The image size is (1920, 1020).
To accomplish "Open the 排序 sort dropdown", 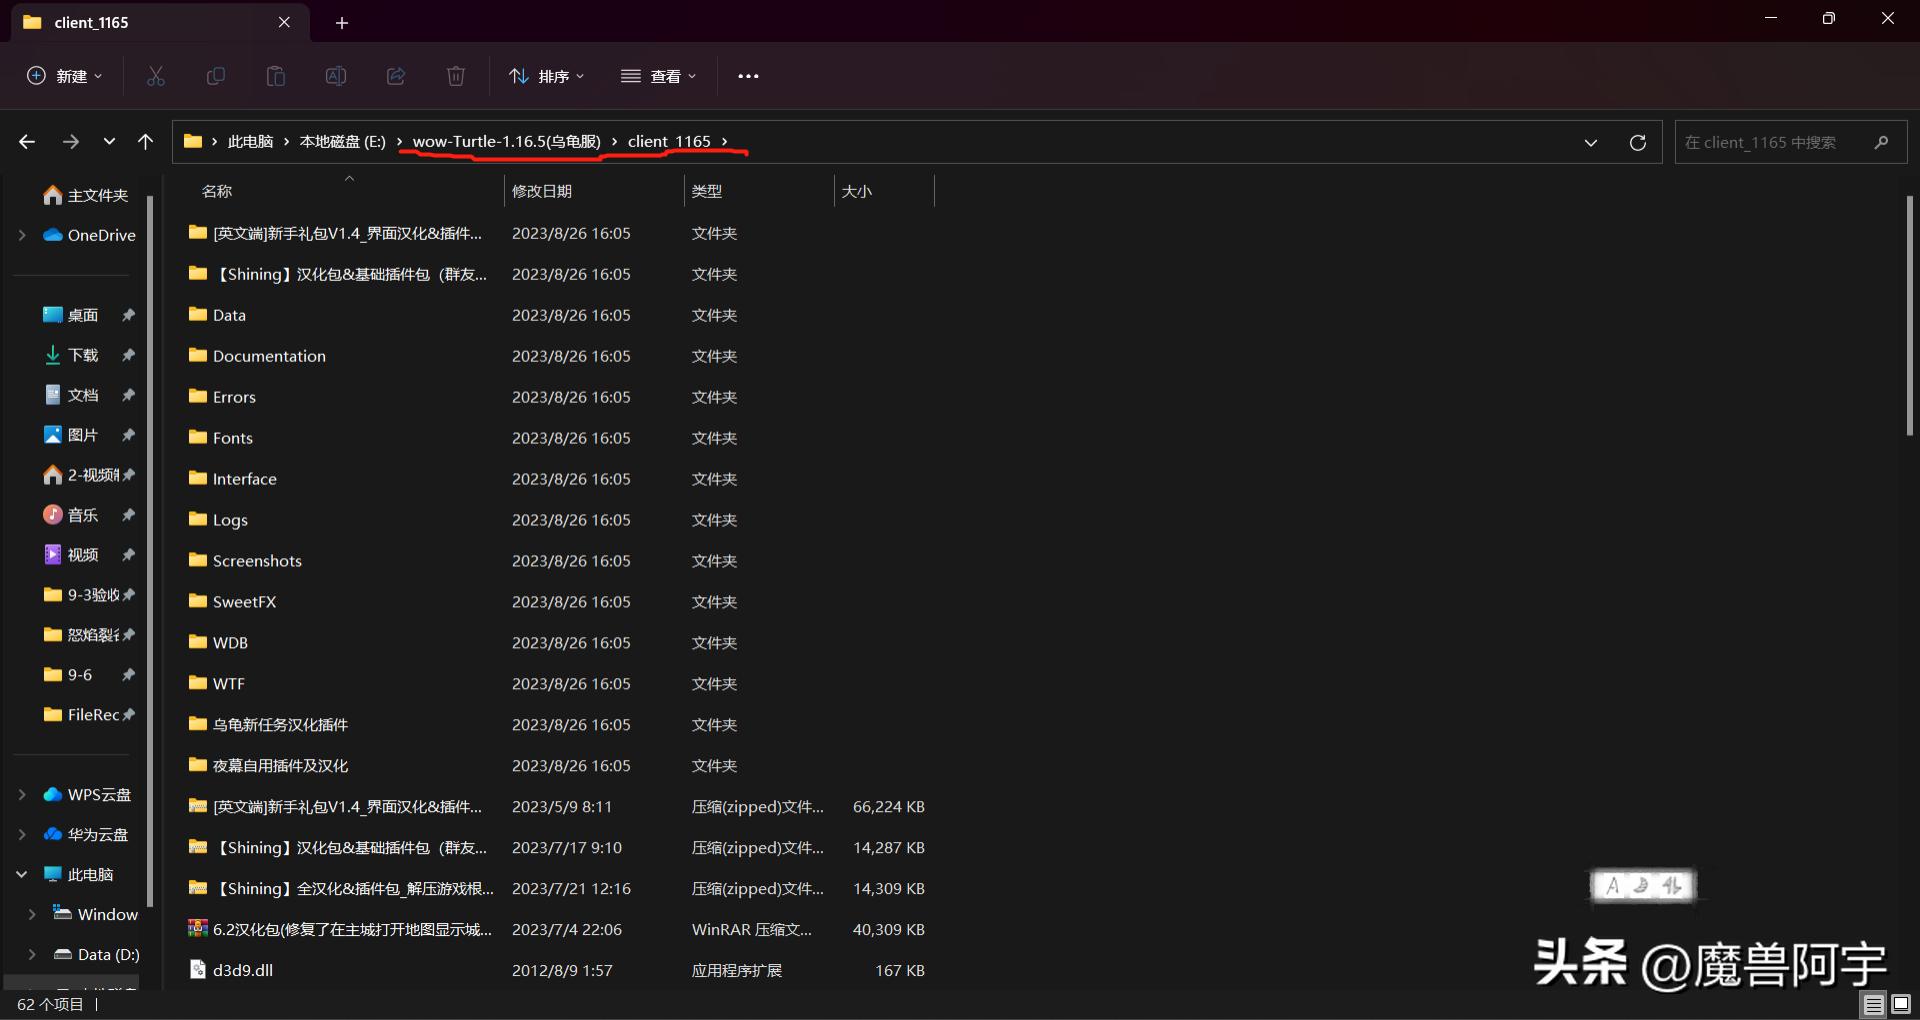I will (546, 76).
